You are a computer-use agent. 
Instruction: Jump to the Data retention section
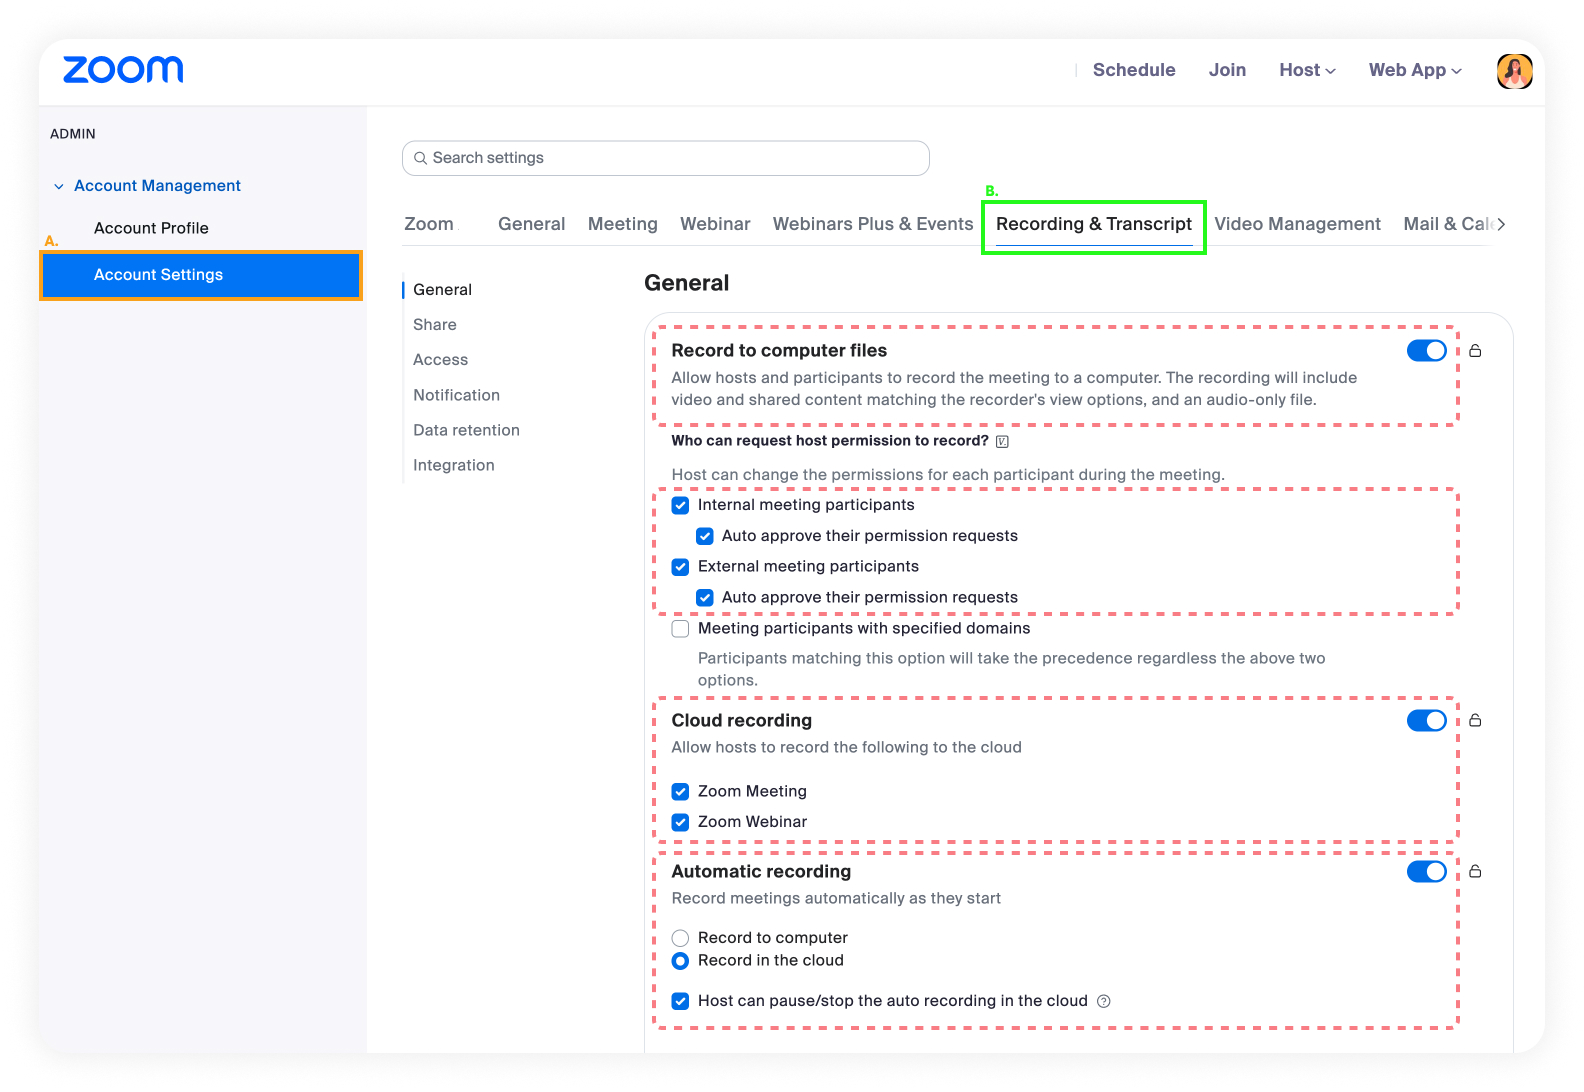pyautogui.click(x=467, y=430)
